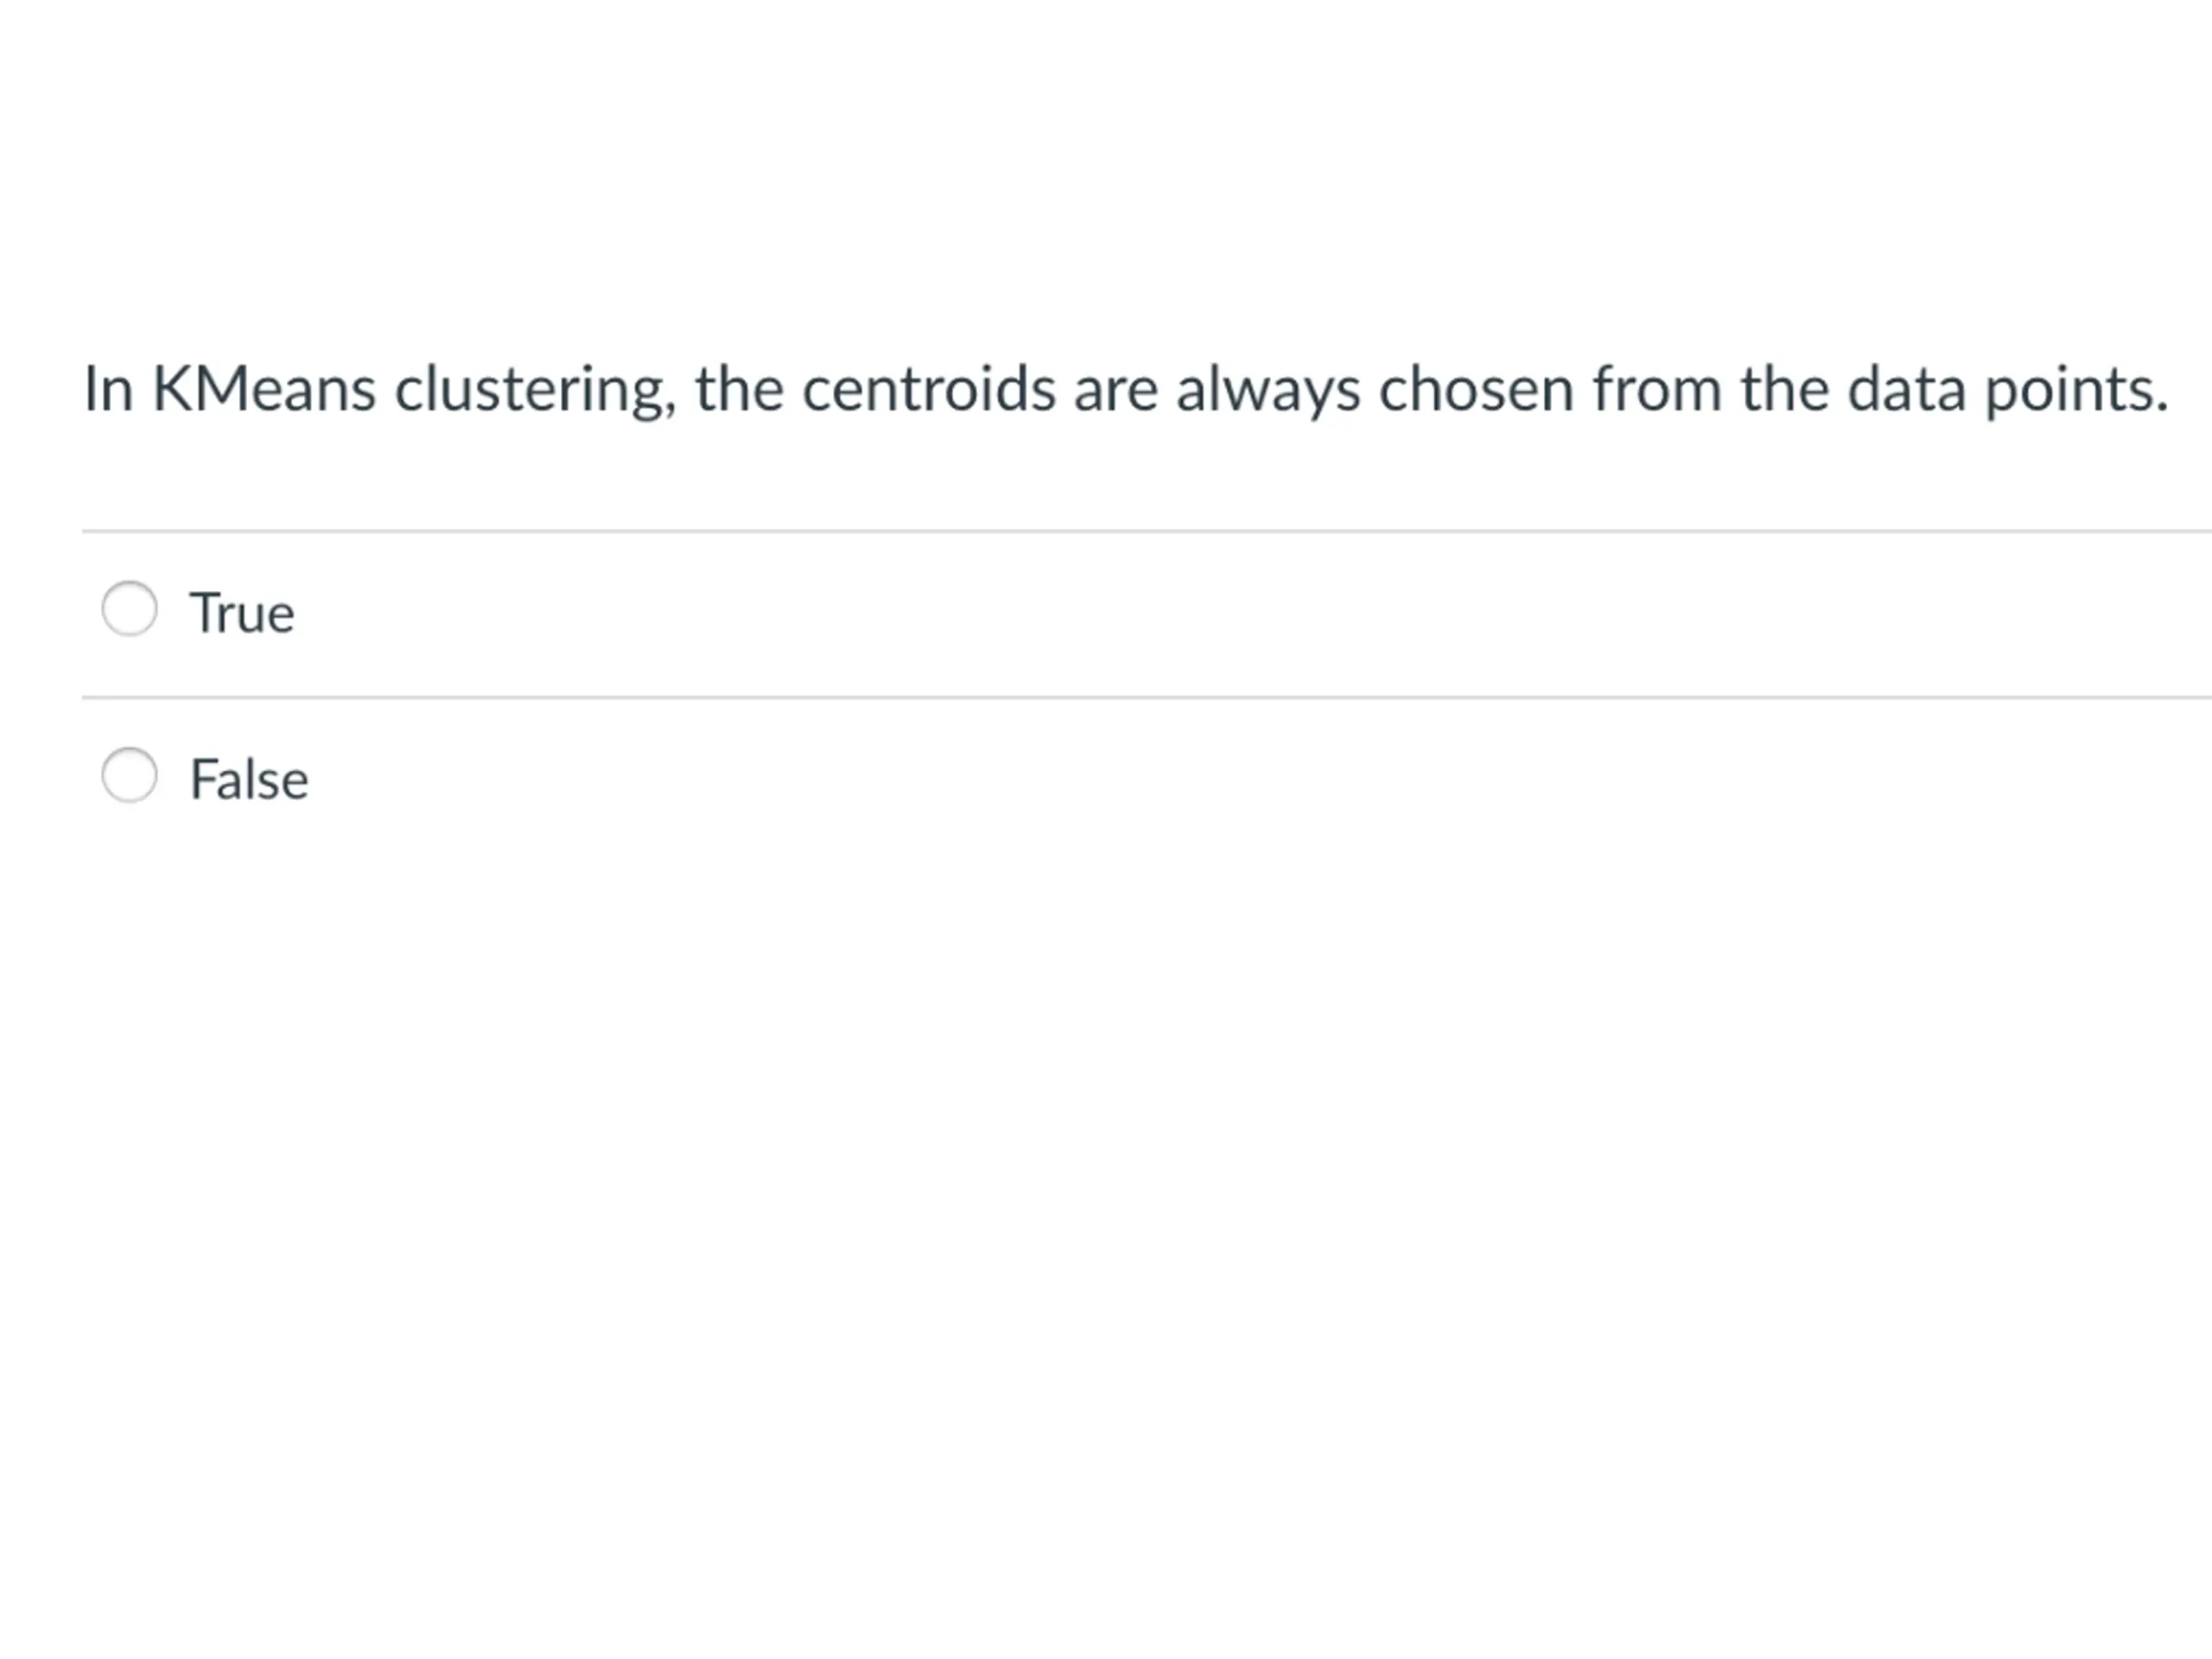Click the word "the" before "centroids"
The image size is (2212, 1659).
[740, 389]
